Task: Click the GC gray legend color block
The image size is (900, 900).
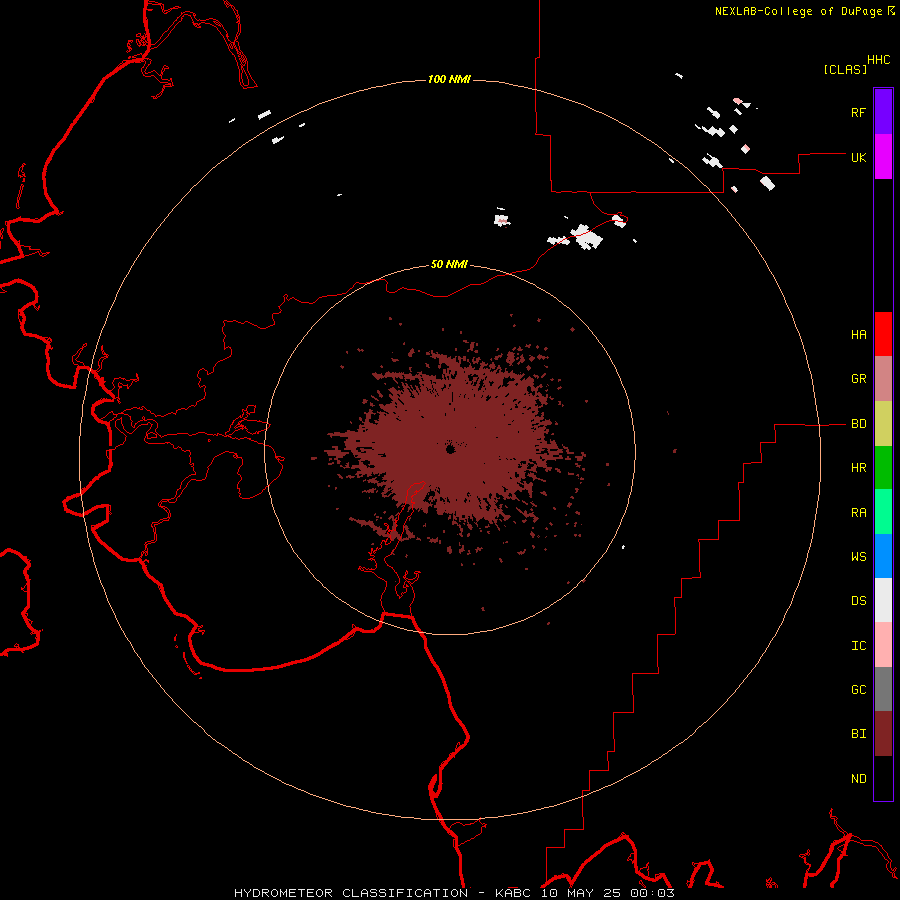Action: [x=883, y=689]
